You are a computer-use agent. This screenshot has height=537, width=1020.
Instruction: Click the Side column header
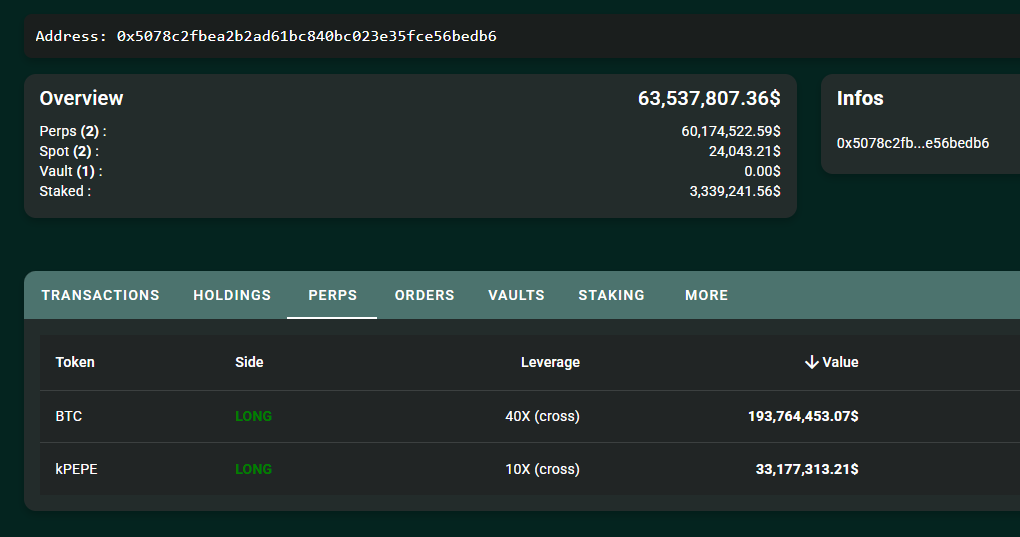pos(249,362)
